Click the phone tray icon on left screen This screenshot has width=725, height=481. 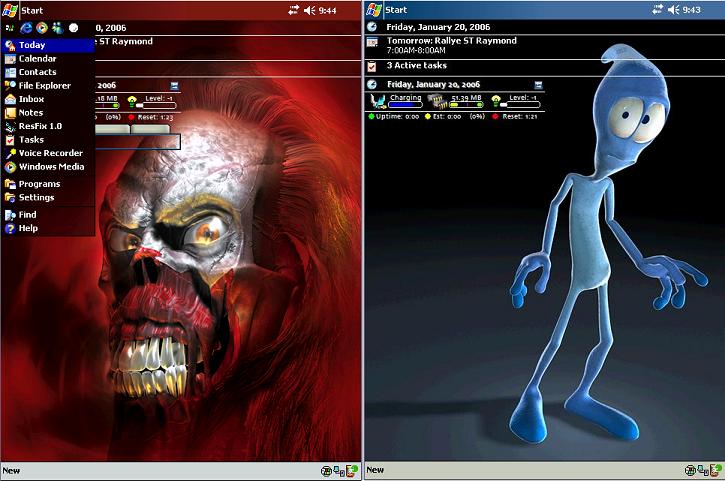pos(352,471)
